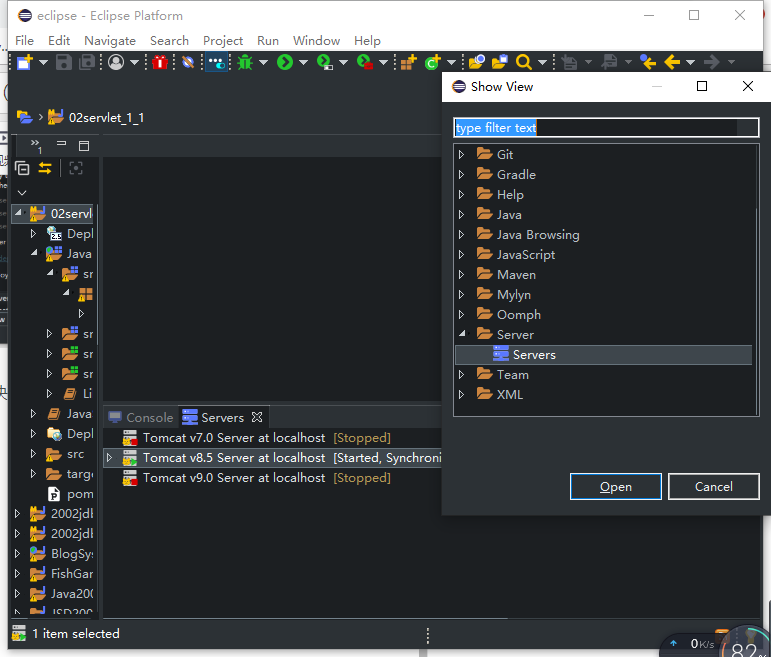Click the Focus on Active Task icon

tap(76, 168)
